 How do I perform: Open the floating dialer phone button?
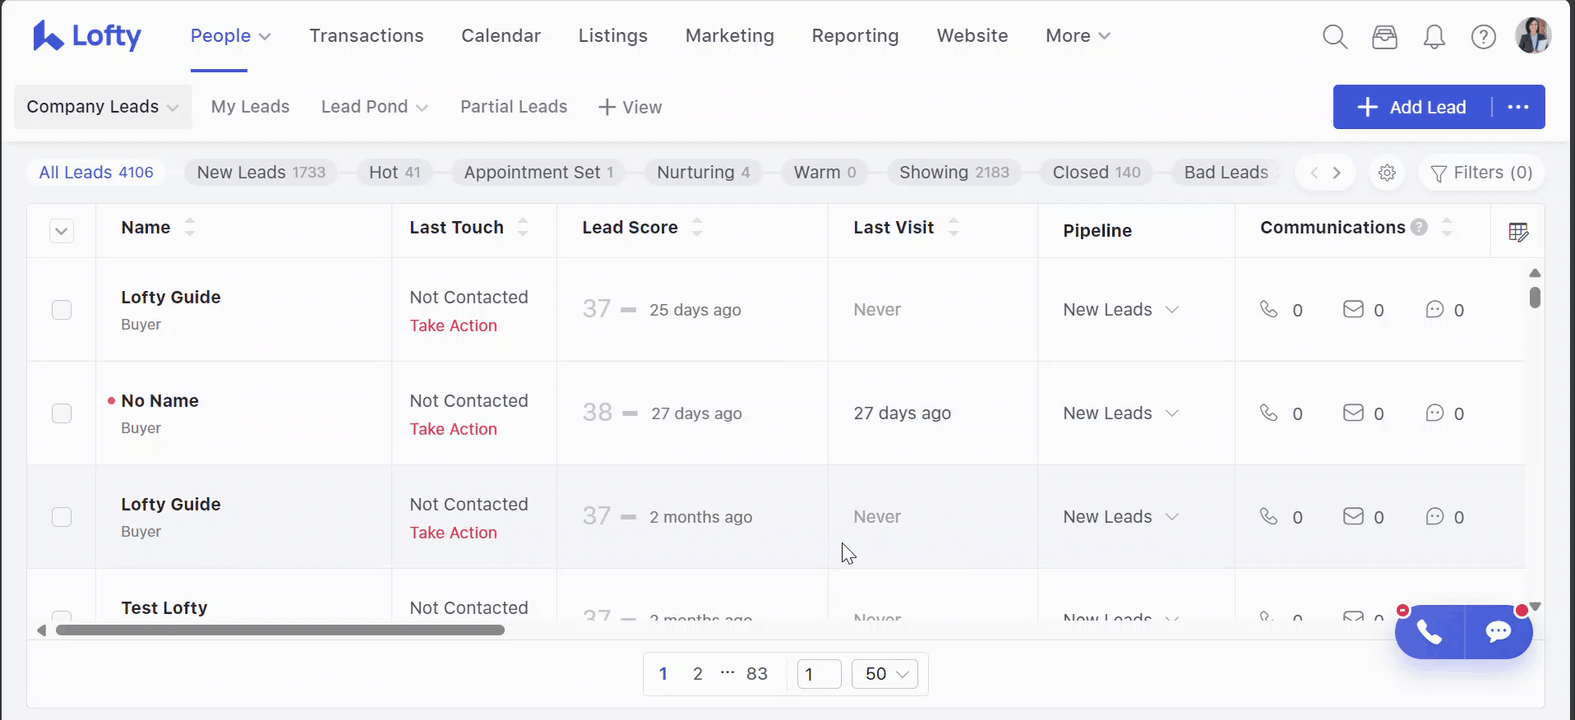[x=1429, y=632]
